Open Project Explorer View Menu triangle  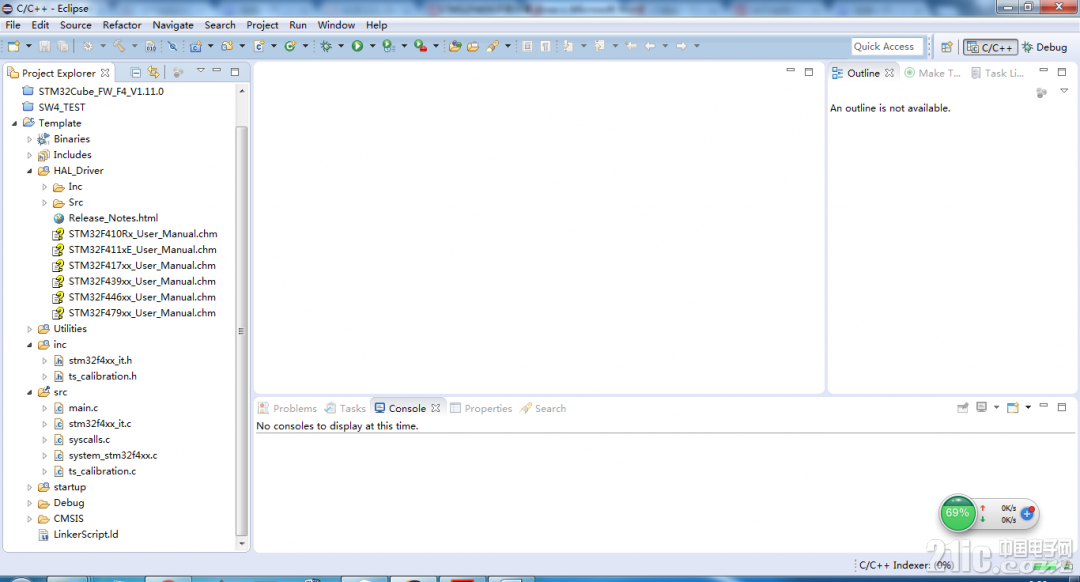(200, 71)
